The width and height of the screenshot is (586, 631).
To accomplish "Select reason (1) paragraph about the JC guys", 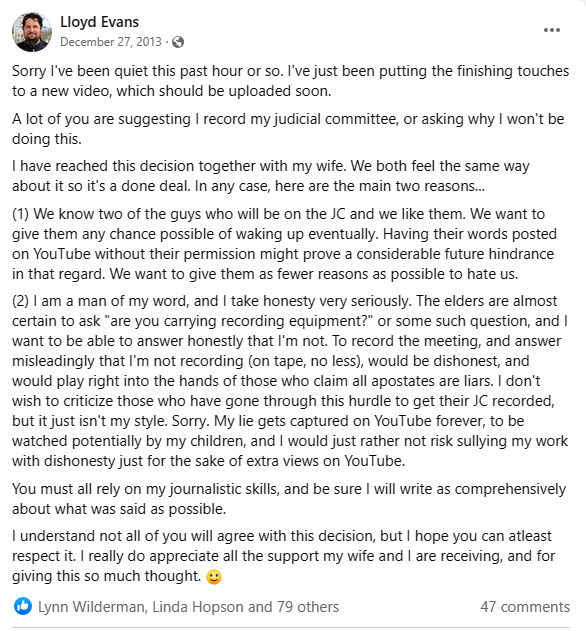I will (x=284, y=244).
